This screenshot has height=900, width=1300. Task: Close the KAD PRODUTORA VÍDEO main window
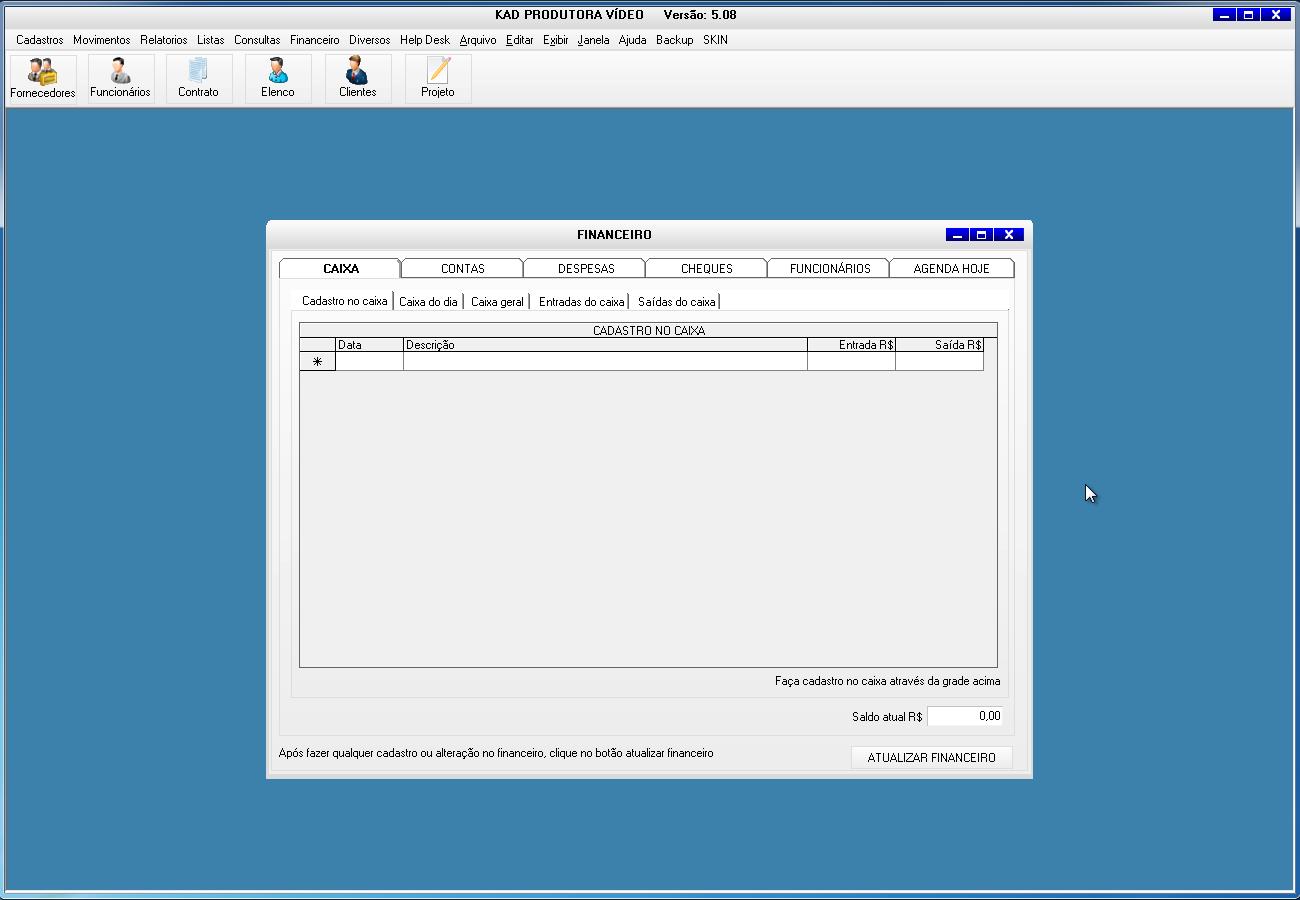pos(1275,15)
